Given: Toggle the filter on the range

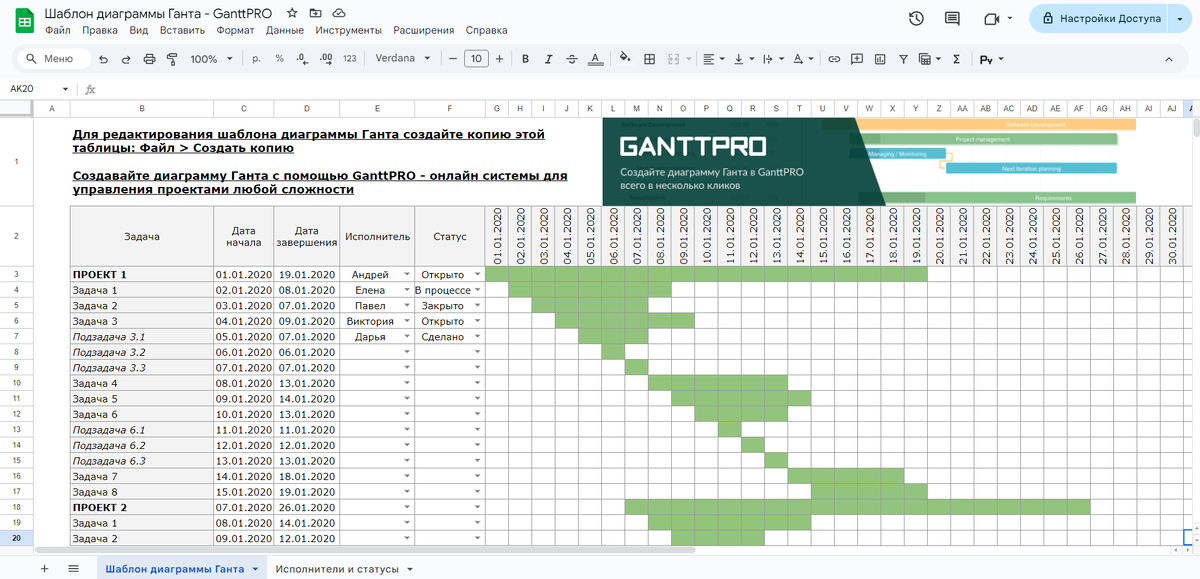Looking at the screenshot, I should [903, 59].
